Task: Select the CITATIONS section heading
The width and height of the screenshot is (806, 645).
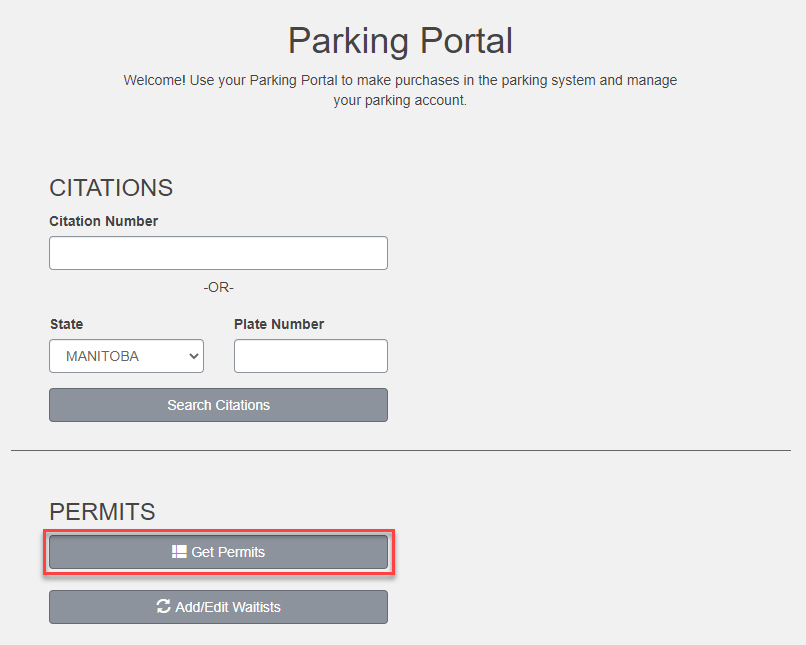Action: tap(111, 188)
